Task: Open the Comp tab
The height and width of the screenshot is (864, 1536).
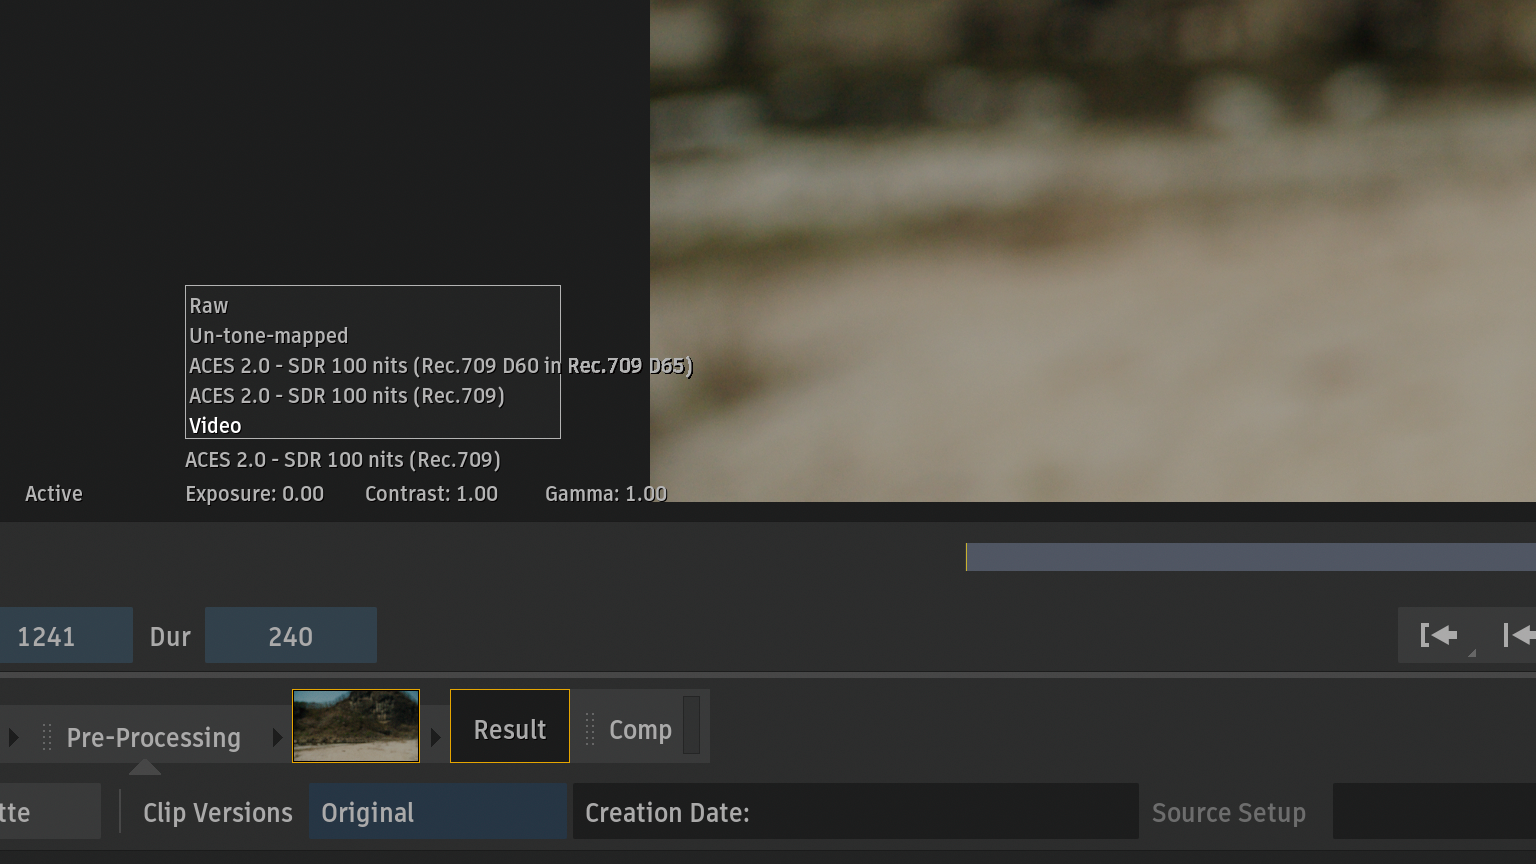Action: point(640,730)
